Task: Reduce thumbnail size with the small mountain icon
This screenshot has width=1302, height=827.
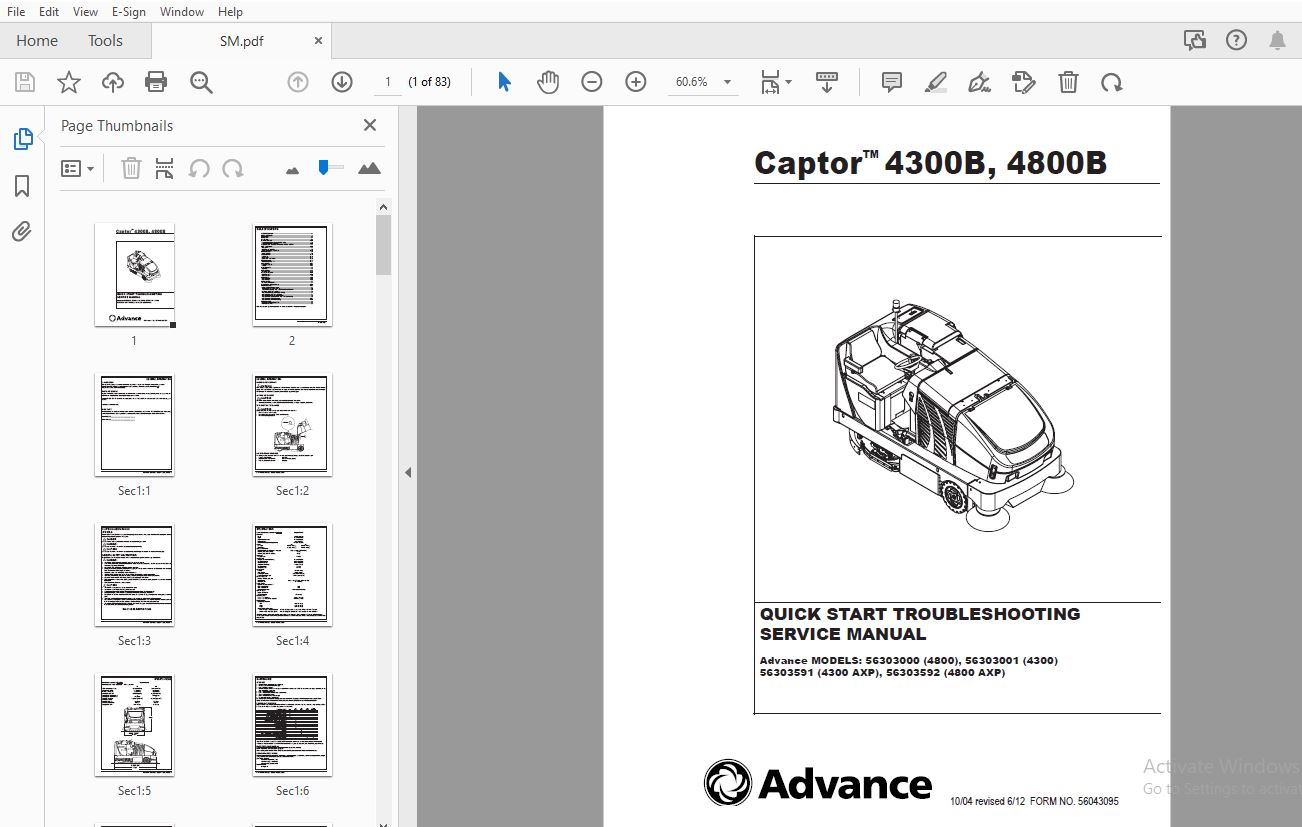Action: [x=292, y=171]
